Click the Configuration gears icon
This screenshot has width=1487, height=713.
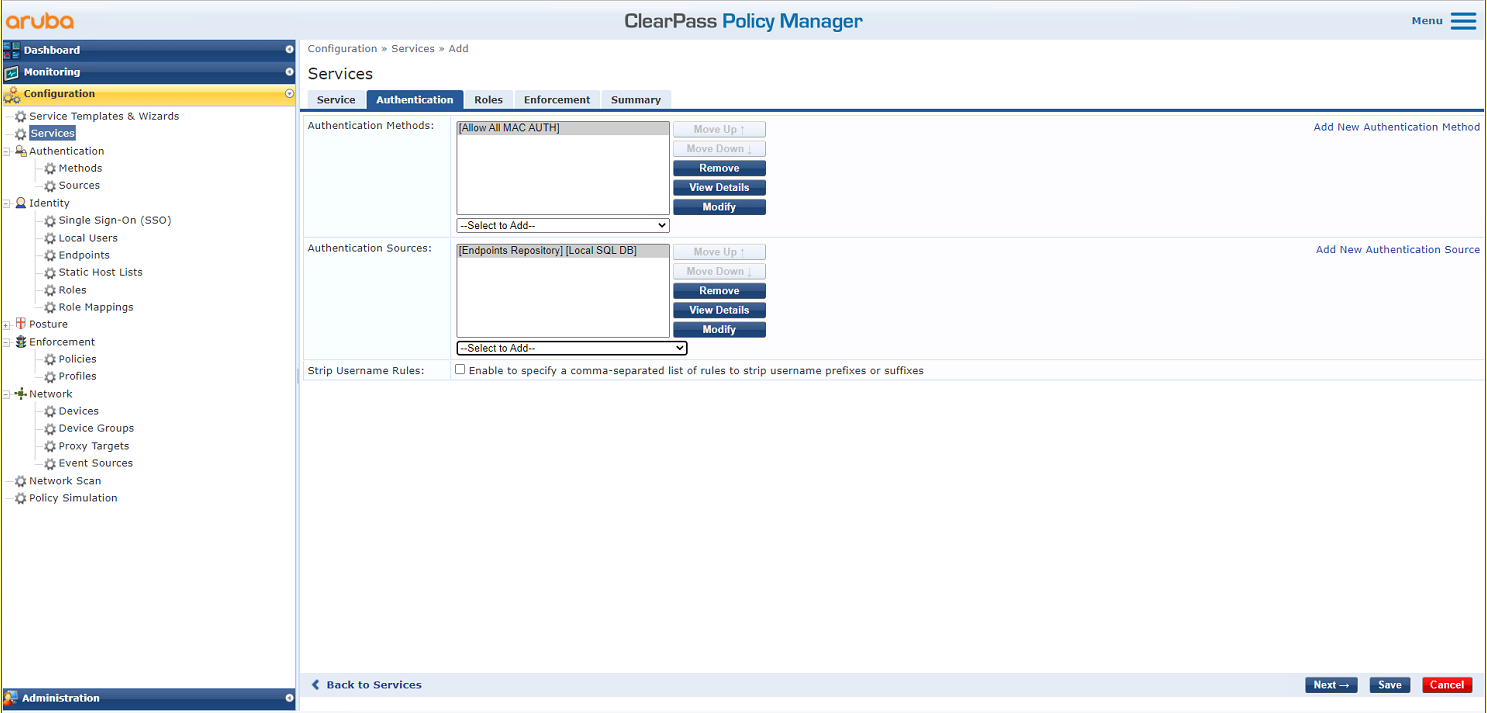click(12, 94)
